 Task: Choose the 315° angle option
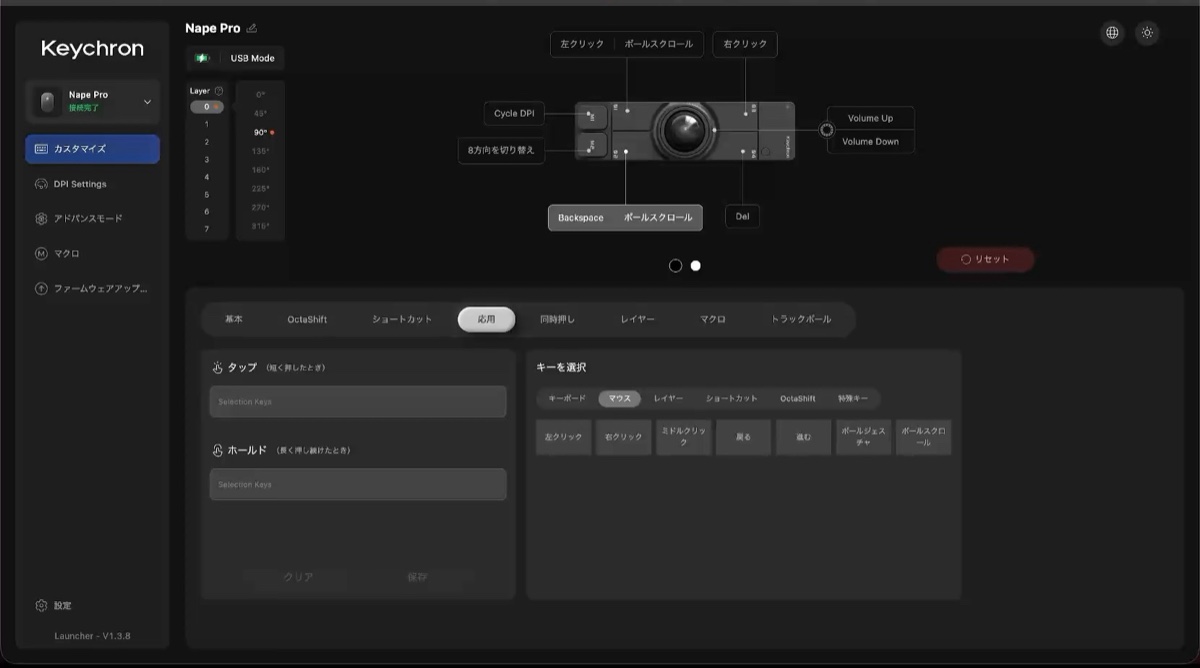point(261,226)
